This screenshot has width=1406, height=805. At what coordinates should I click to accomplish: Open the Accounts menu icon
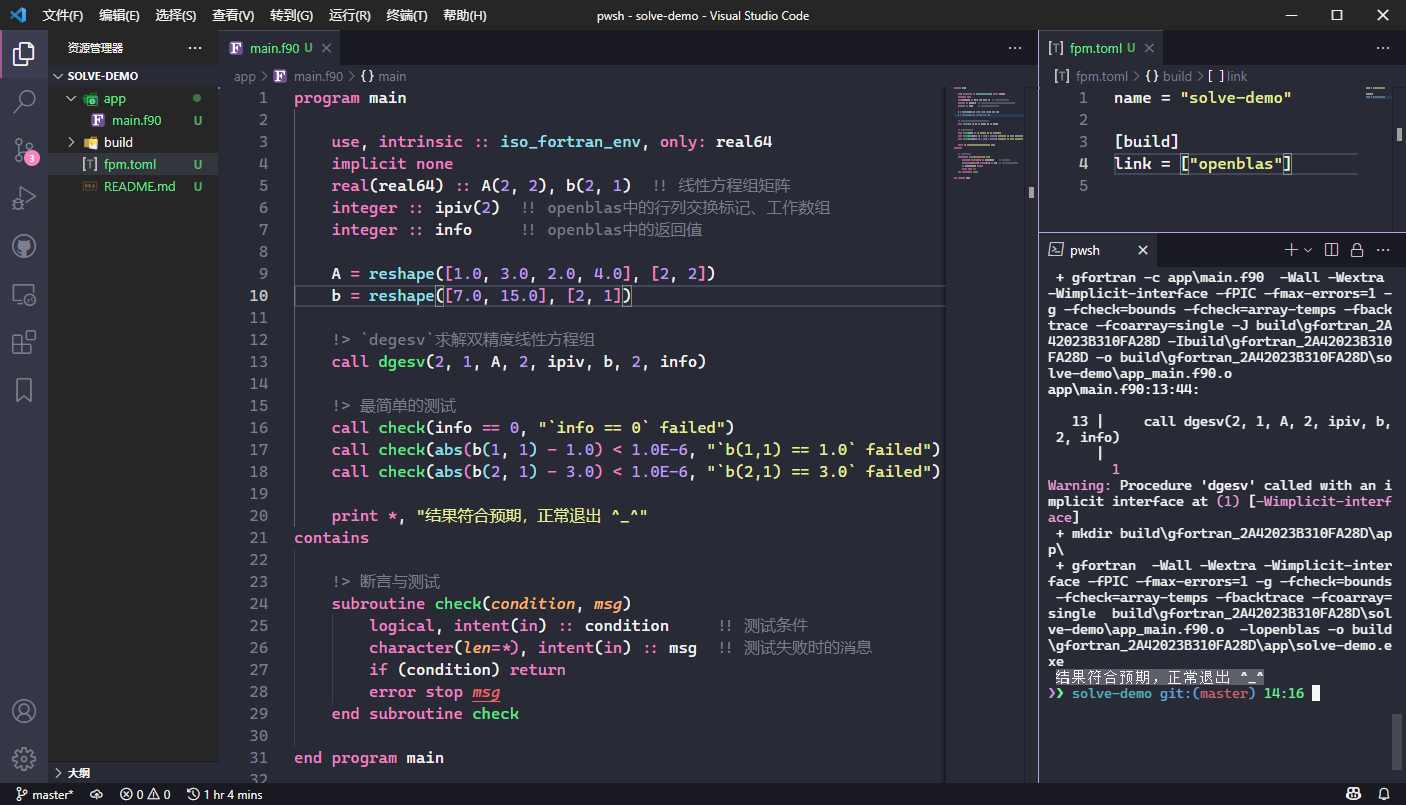(24, 711)
